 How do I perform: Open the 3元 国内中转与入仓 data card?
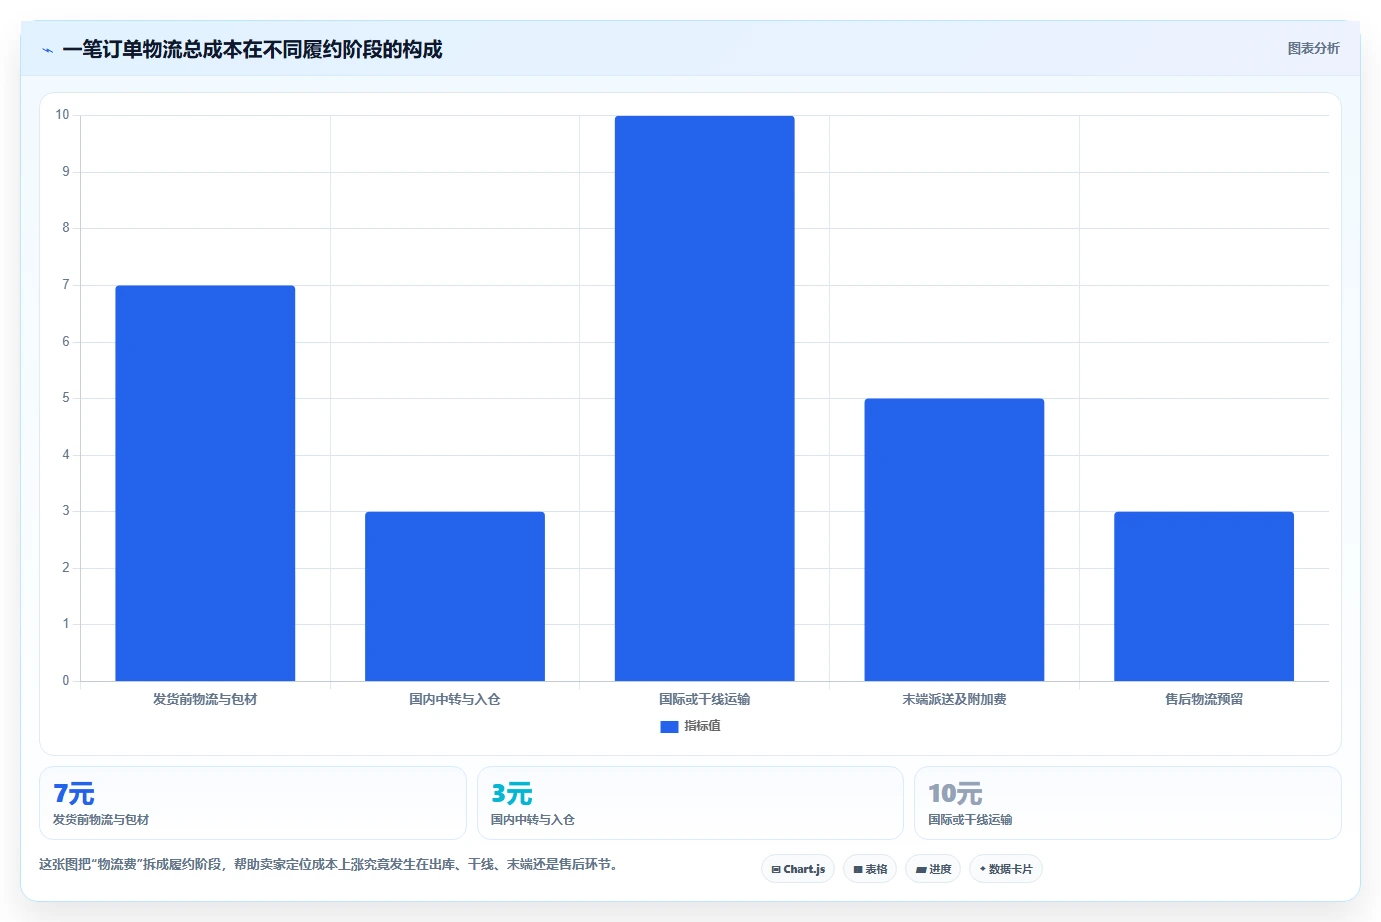(x=690, y=803)
